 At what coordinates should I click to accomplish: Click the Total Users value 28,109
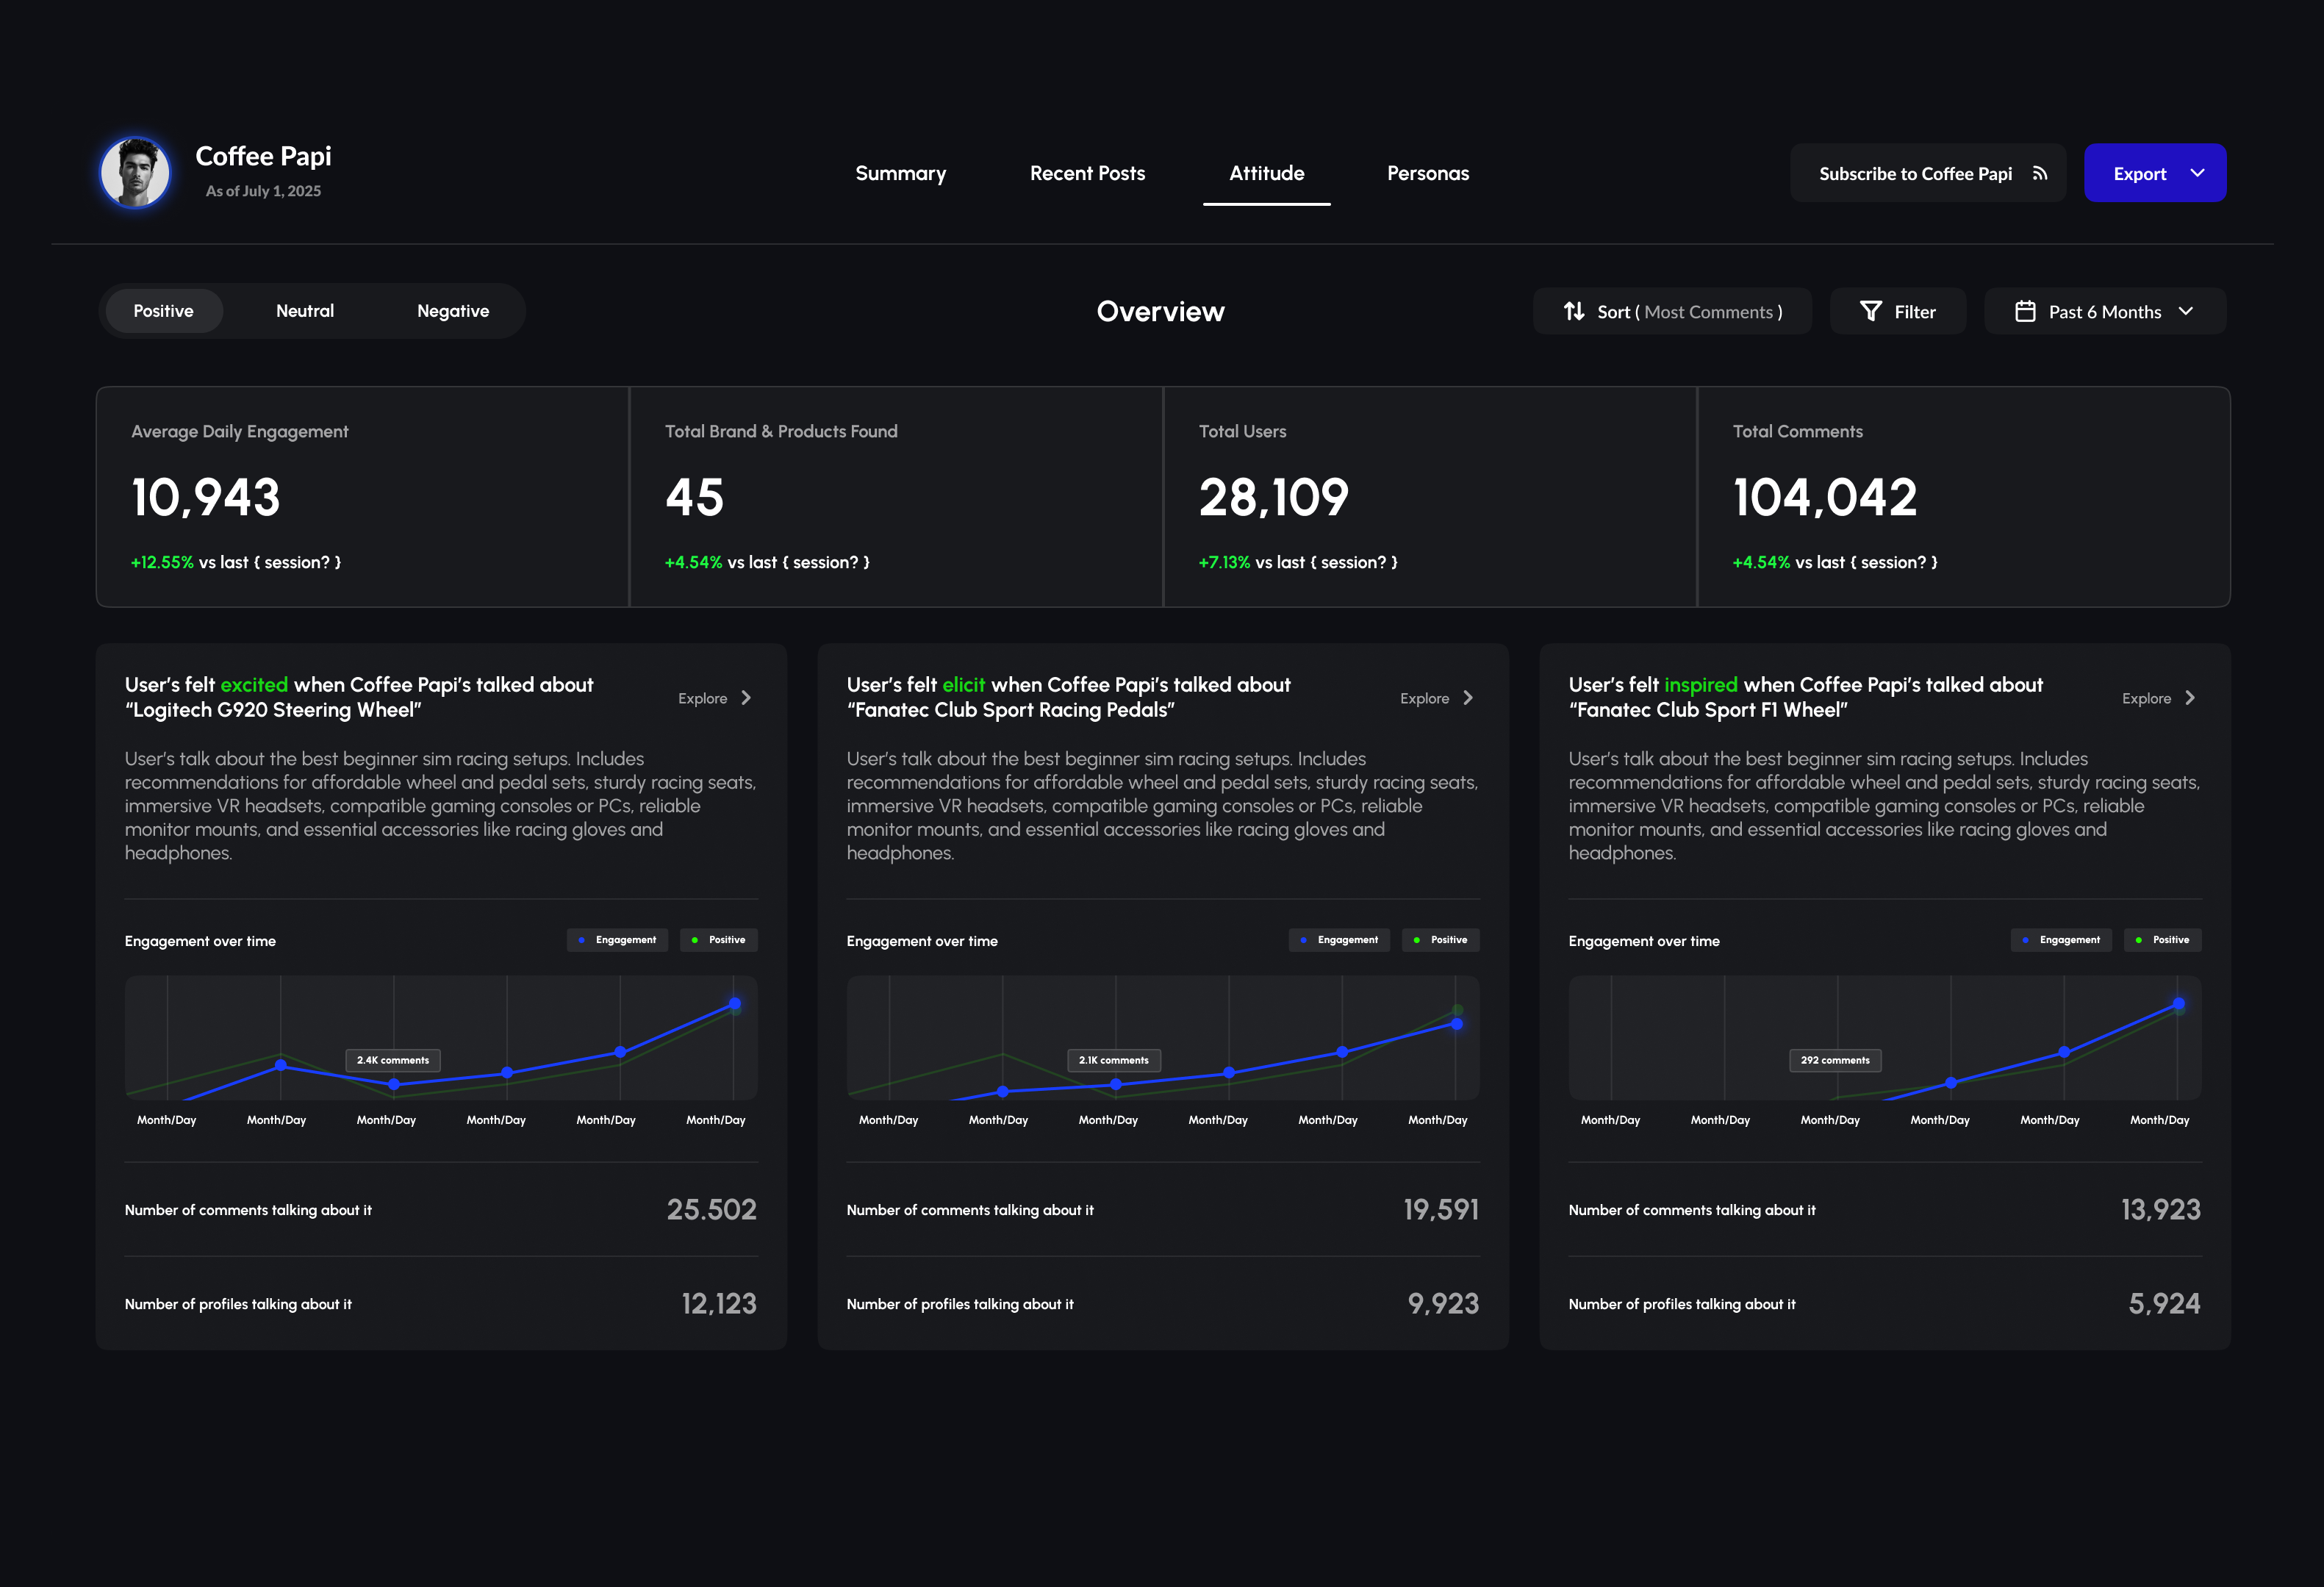tap(1274, 498)
